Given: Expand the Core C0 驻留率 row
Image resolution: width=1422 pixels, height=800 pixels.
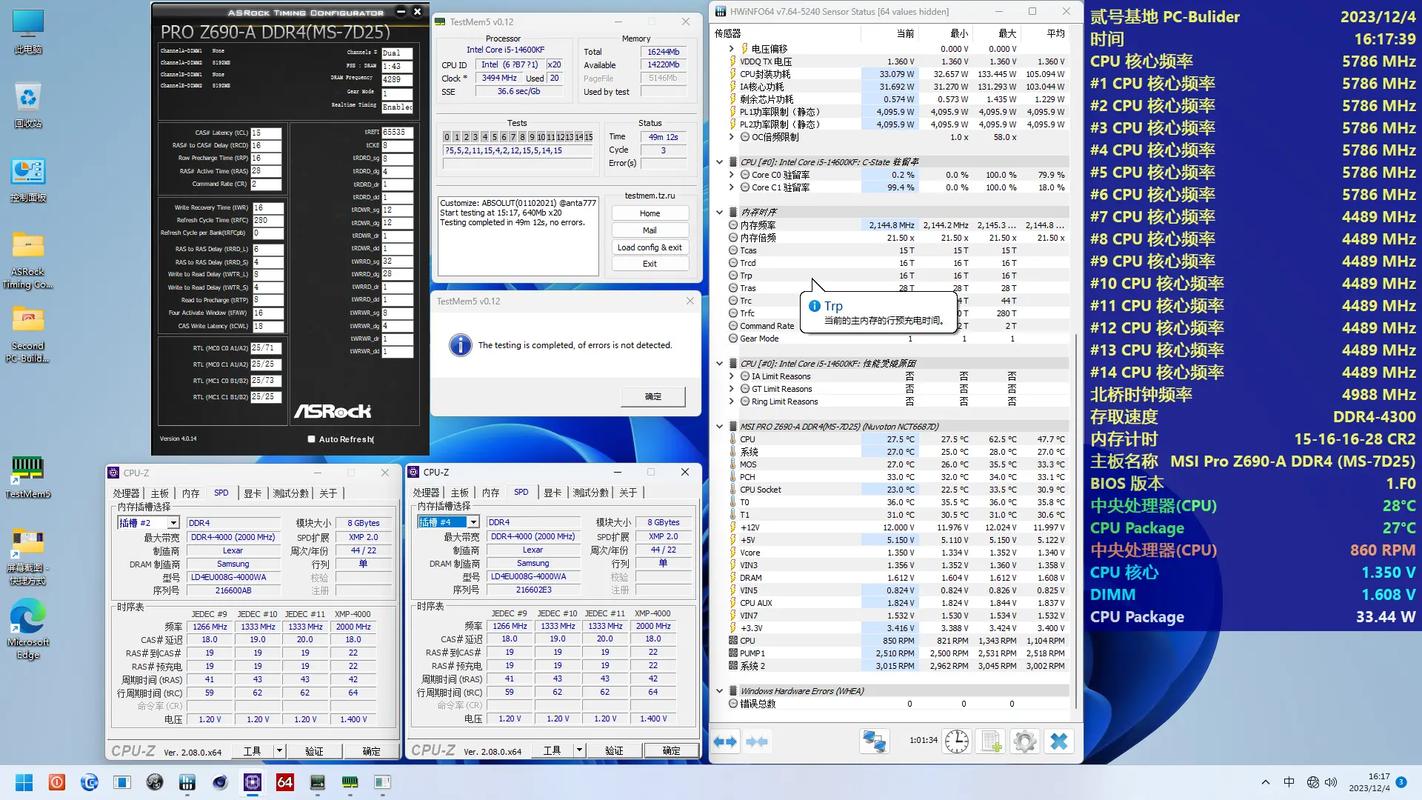Looking at the screenshot, I should coord(731,175).
